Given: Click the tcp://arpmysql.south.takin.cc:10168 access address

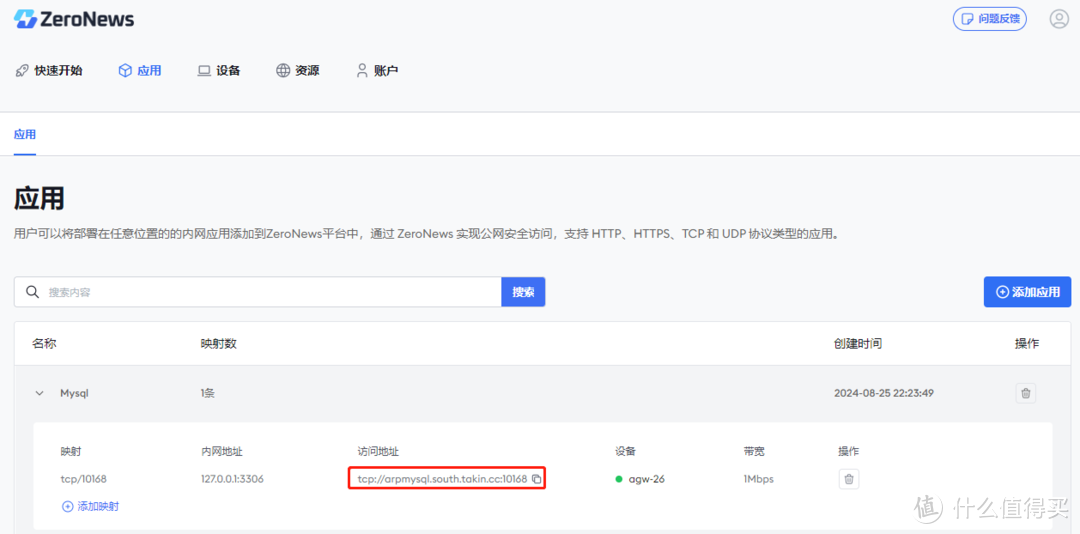Looking at the screenshot, I should click(x=442, y=479).
